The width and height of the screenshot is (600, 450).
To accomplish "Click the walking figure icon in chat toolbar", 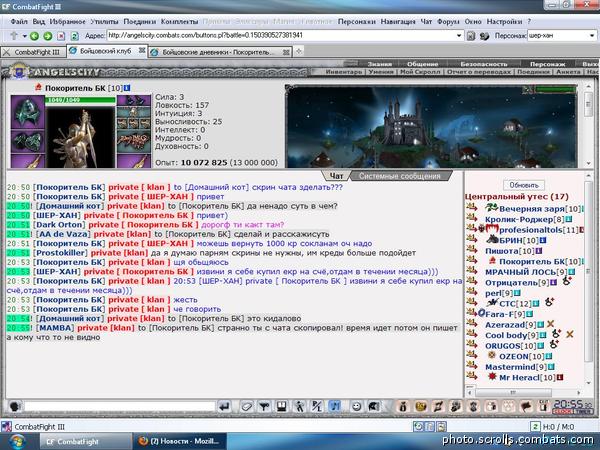I will (299, 406).
